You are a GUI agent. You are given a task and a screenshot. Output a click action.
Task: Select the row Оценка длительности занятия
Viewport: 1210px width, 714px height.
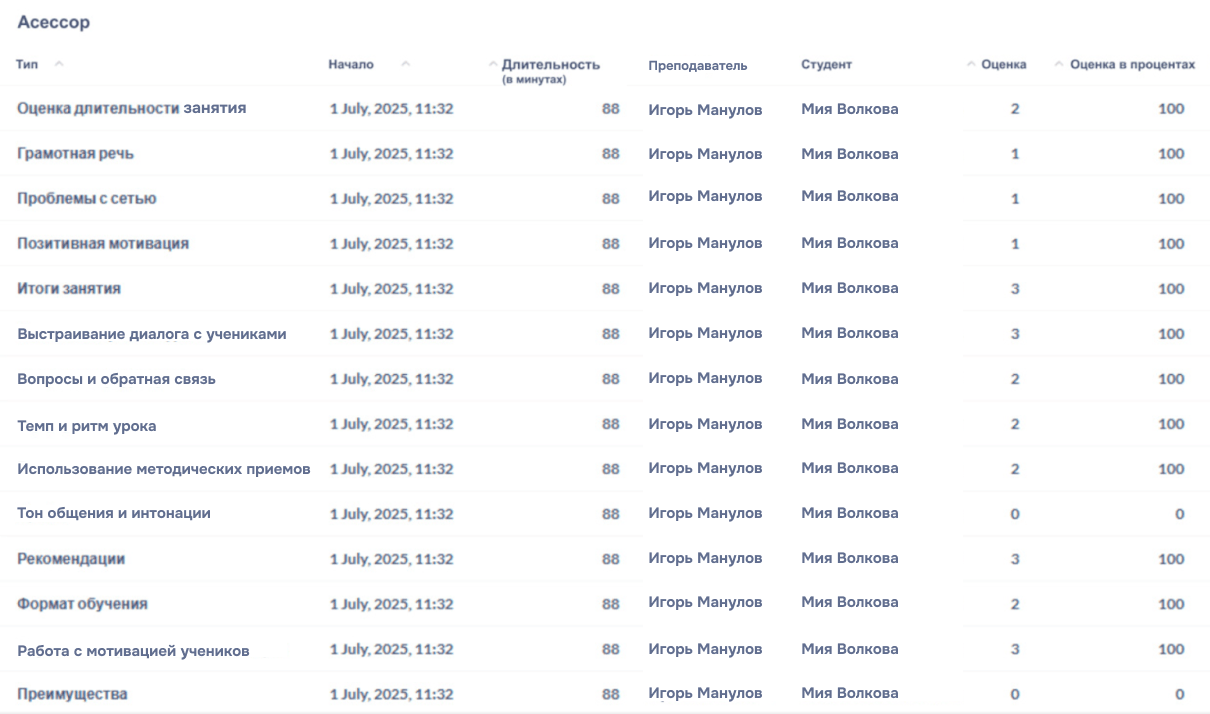pos(605,108)
